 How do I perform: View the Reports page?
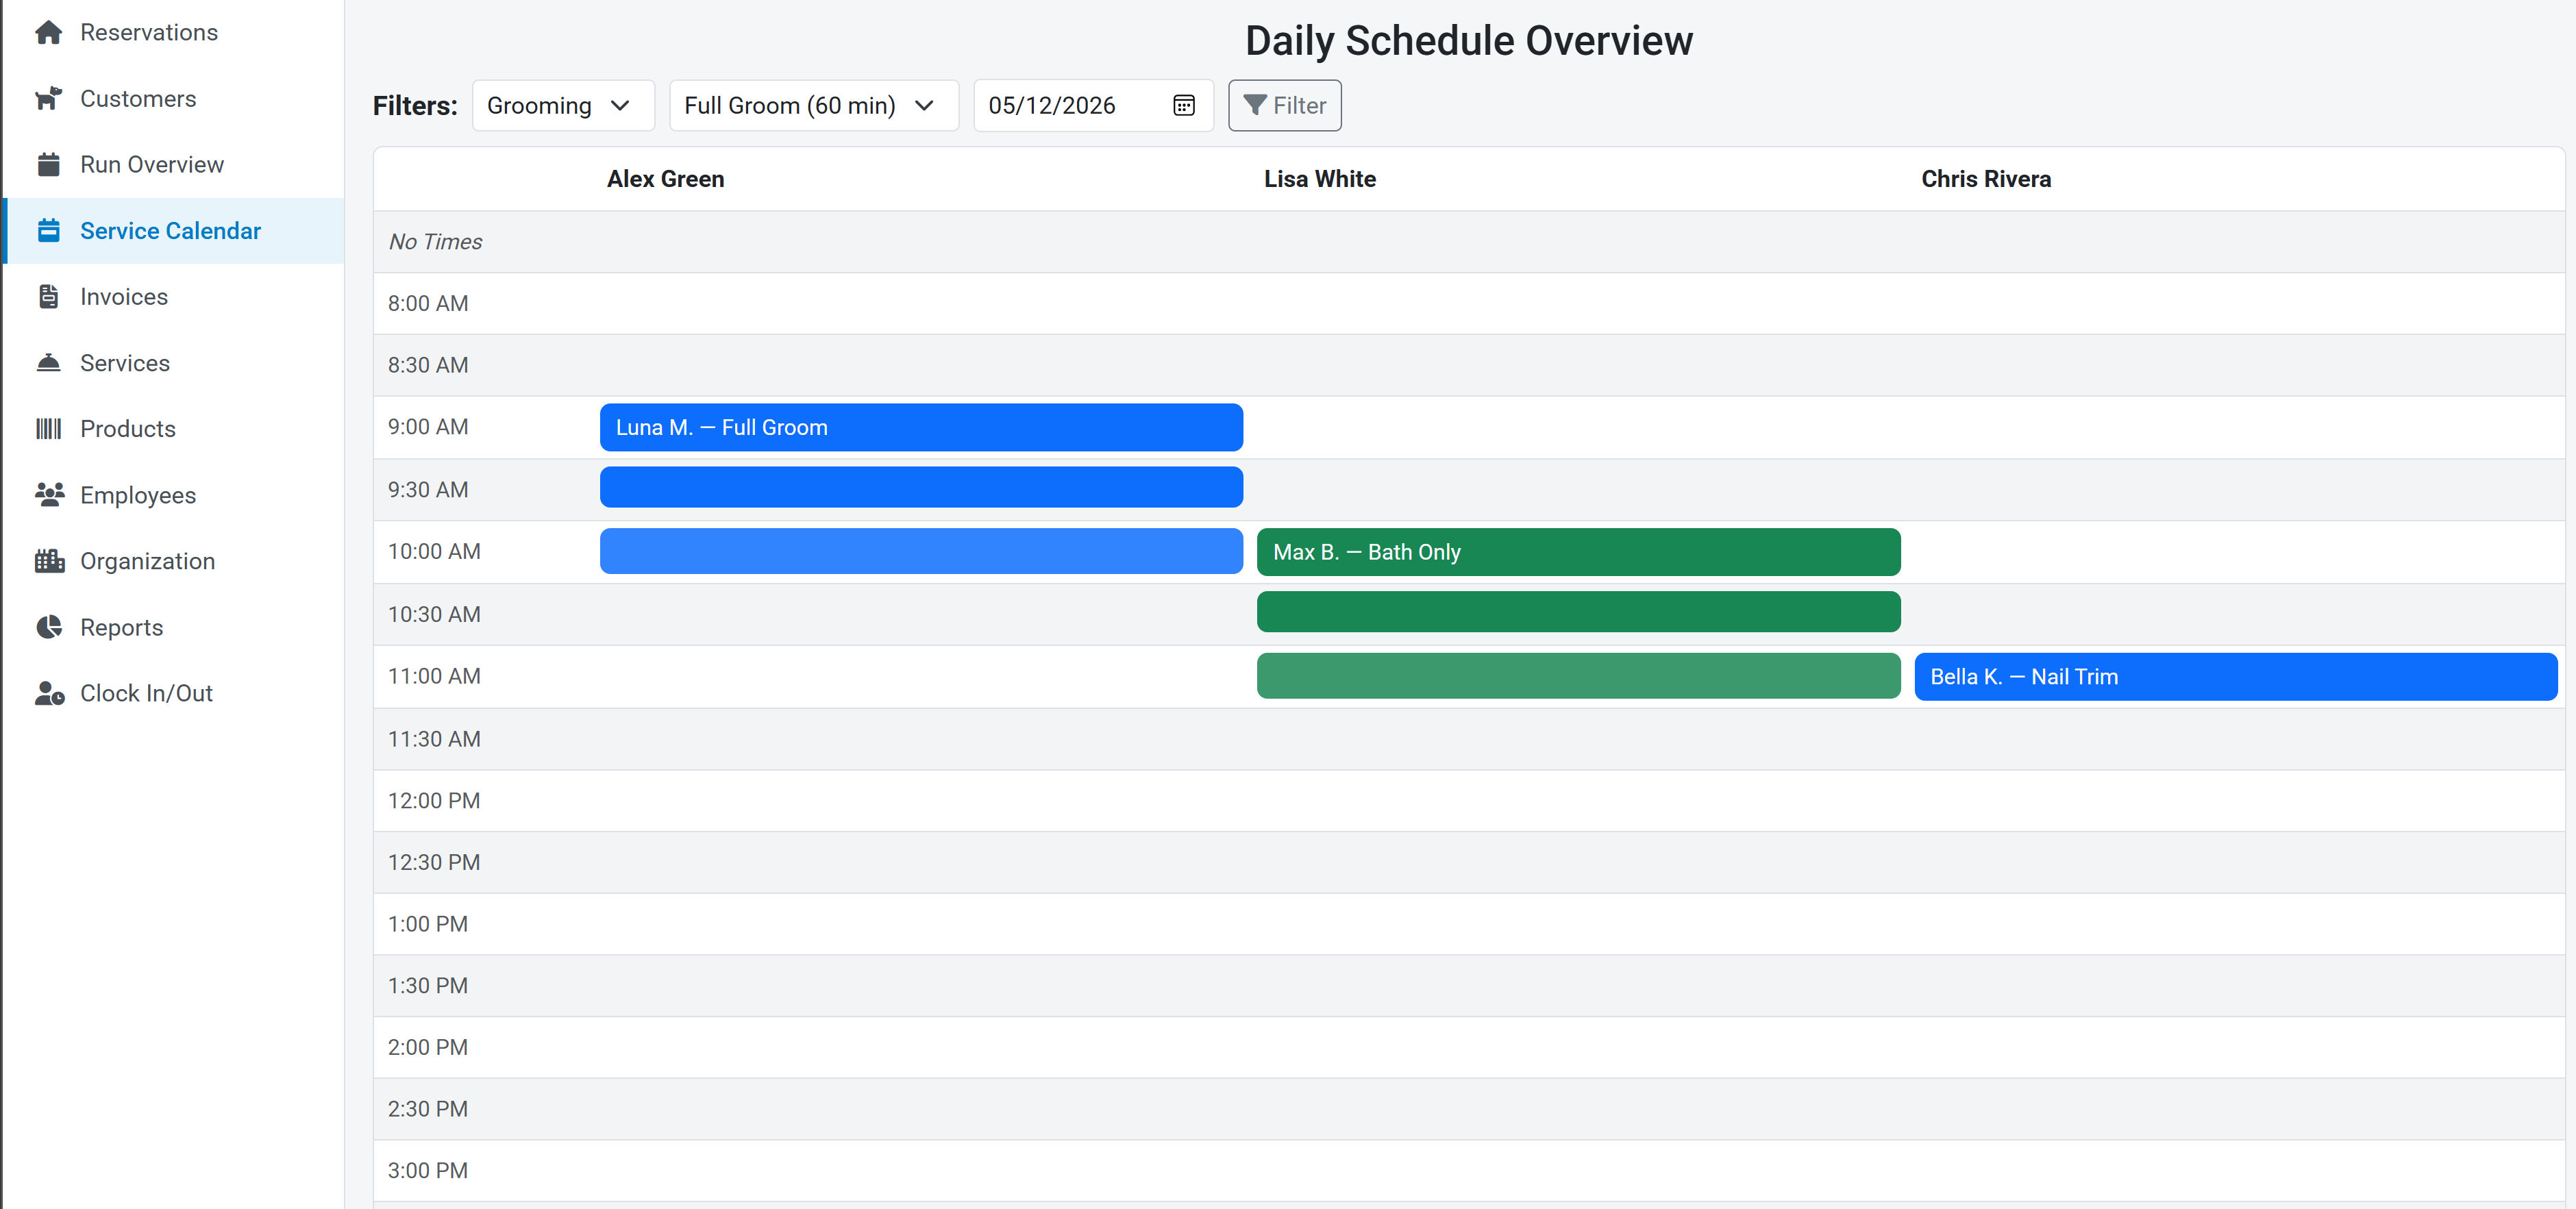[174, 627]
